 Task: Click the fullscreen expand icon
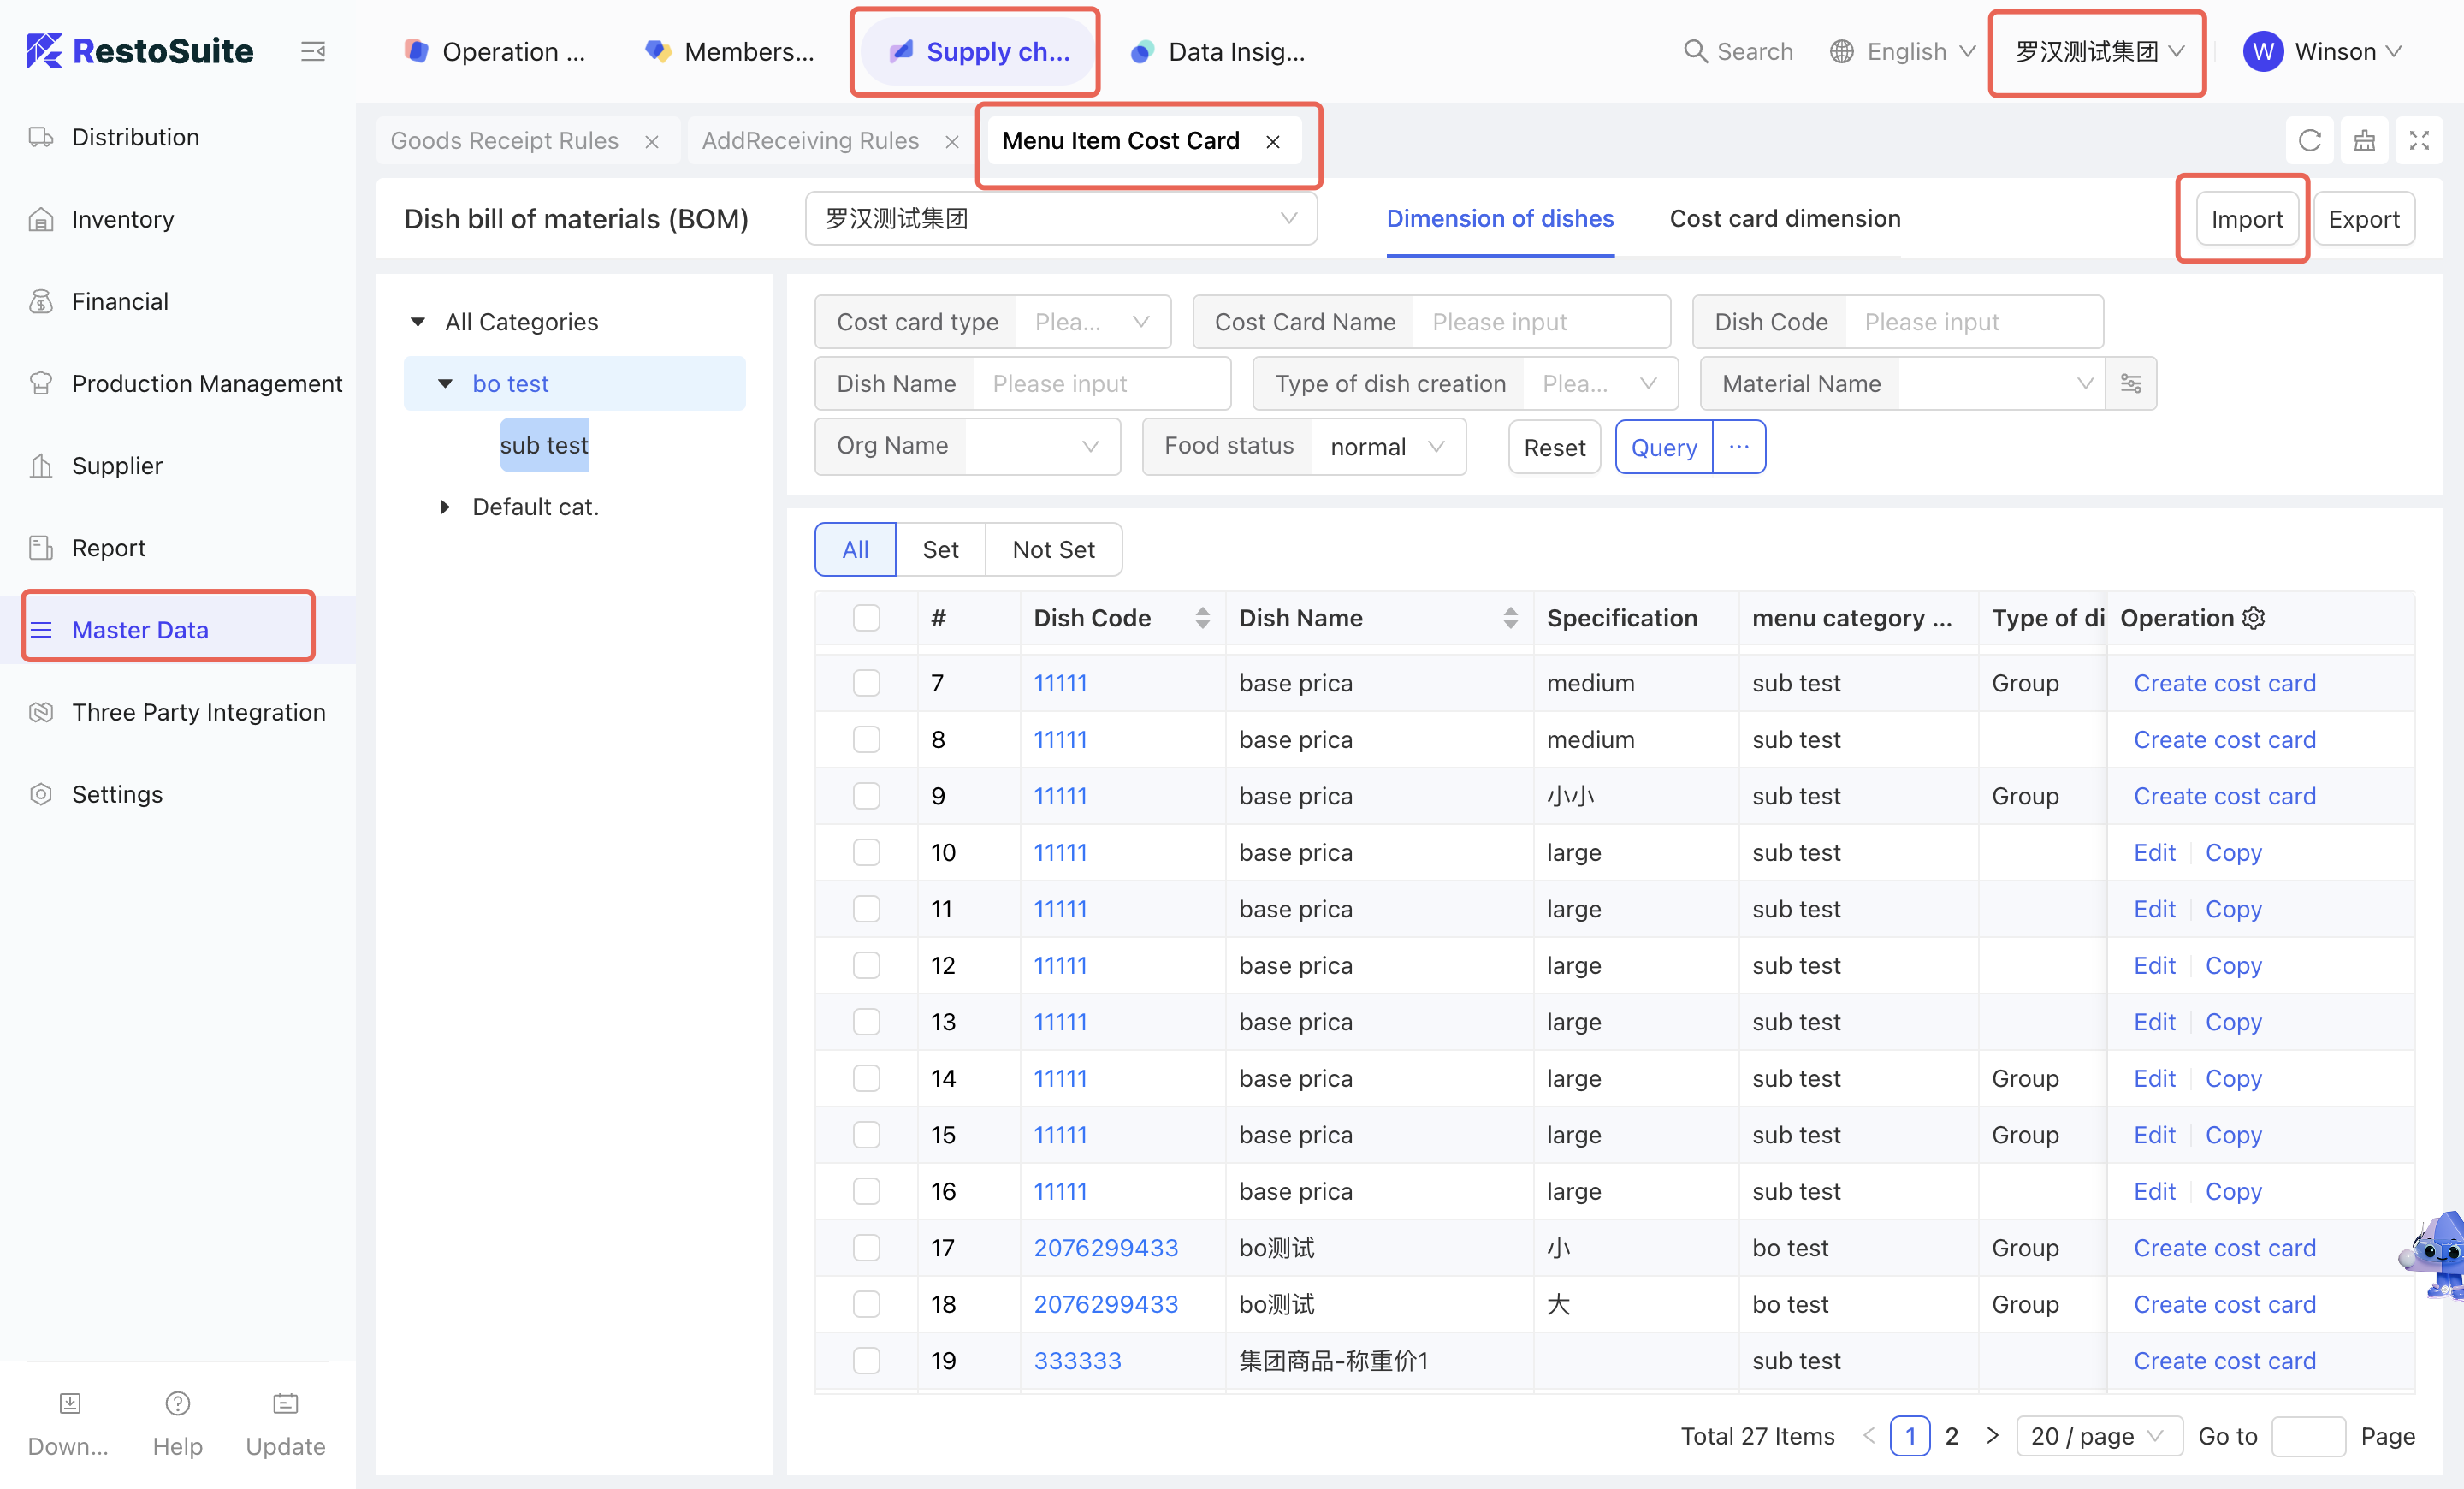point(2418,140)
